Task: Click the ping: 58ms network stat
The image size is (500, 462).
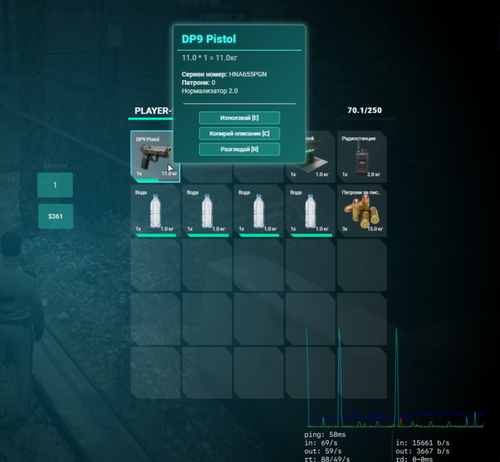Action: 325,435
